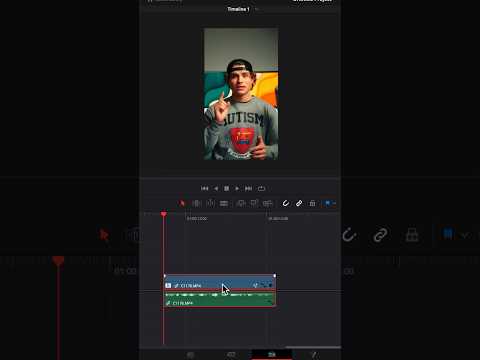Toggle the magnet Snapping option

click(x=286, y=203)
